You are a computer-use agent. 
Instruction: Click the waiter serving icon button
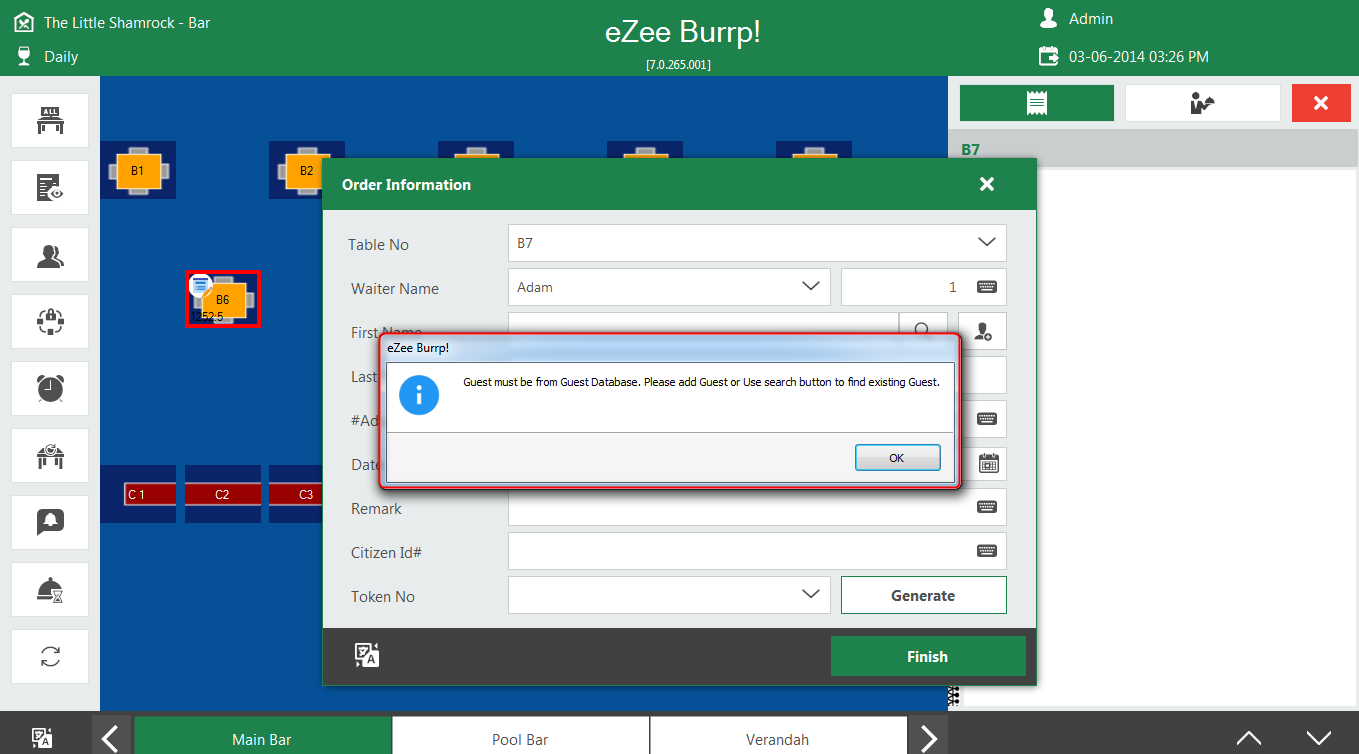(1203, 103)
